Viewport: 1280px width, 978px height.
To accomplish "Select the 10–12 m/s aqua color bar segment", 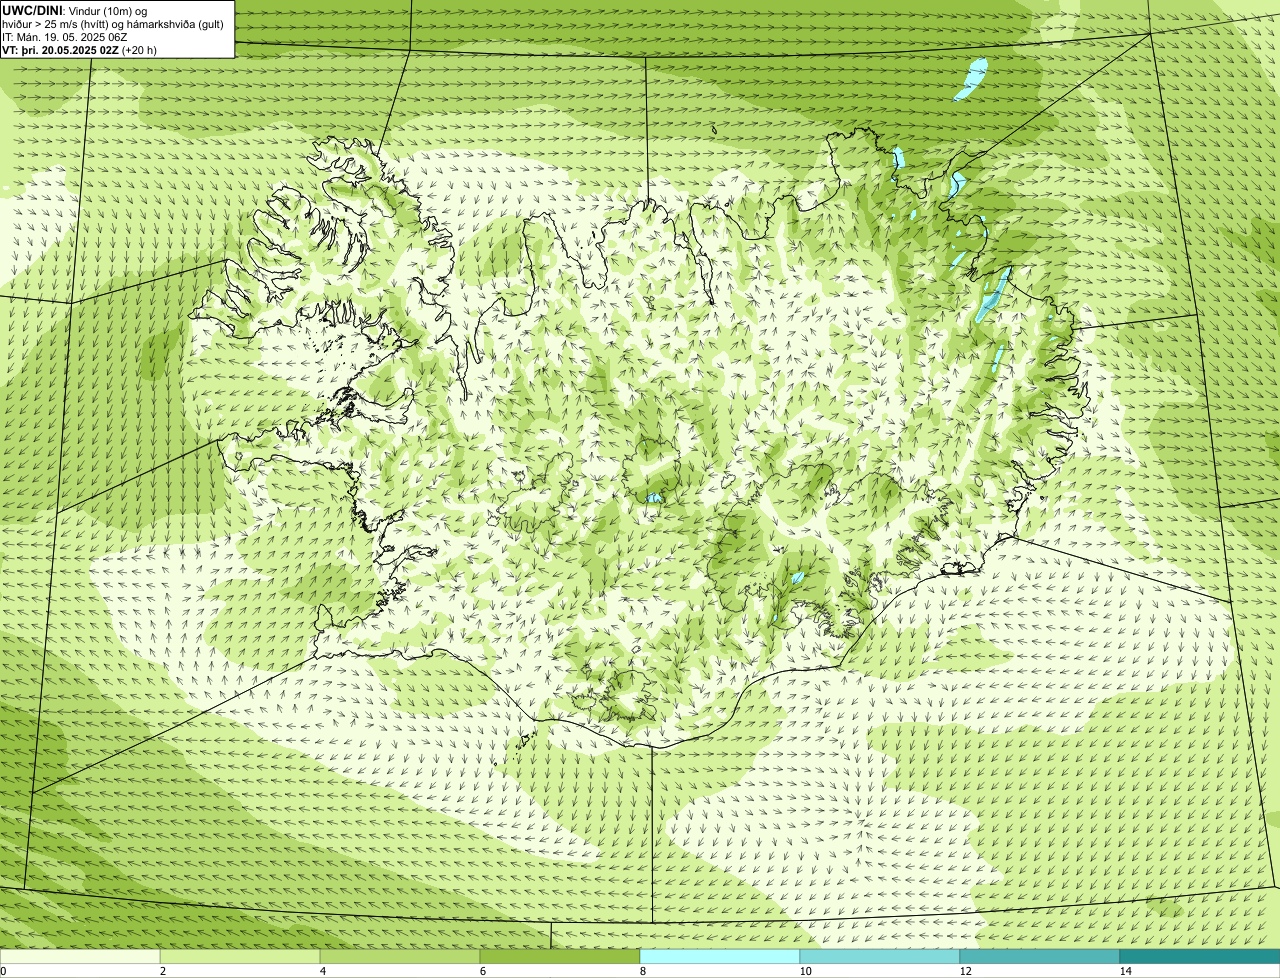I will tap(880, 956).
